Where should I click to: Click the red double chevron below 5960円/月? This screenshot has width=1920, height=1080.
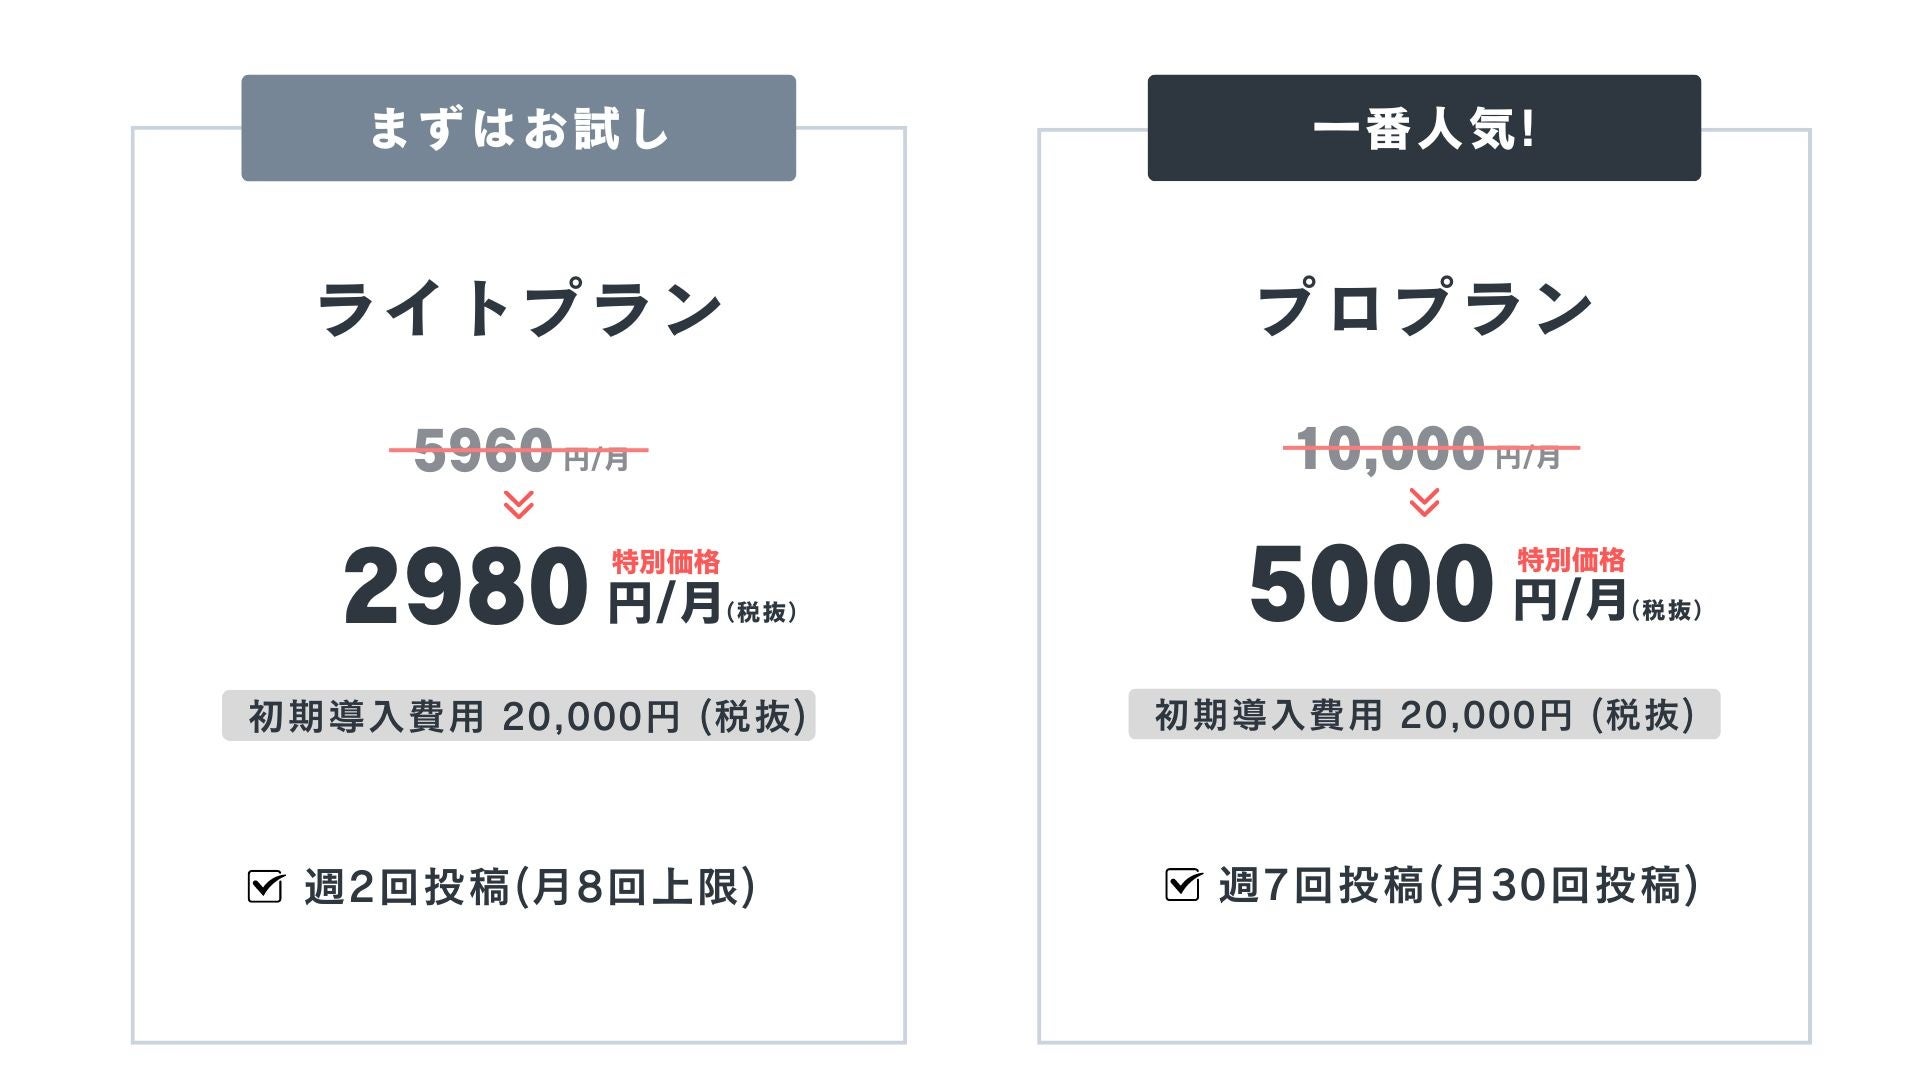point(518,504)
